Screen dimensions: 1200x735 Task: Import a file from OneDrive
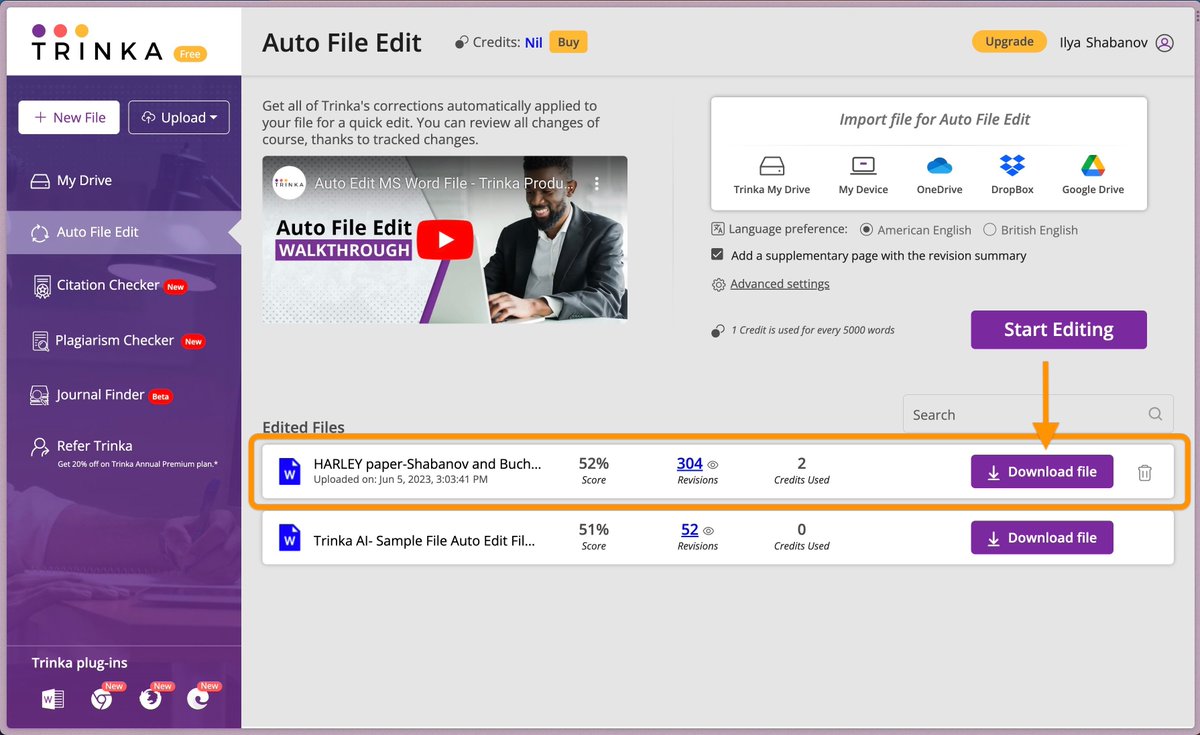point(938,172)
